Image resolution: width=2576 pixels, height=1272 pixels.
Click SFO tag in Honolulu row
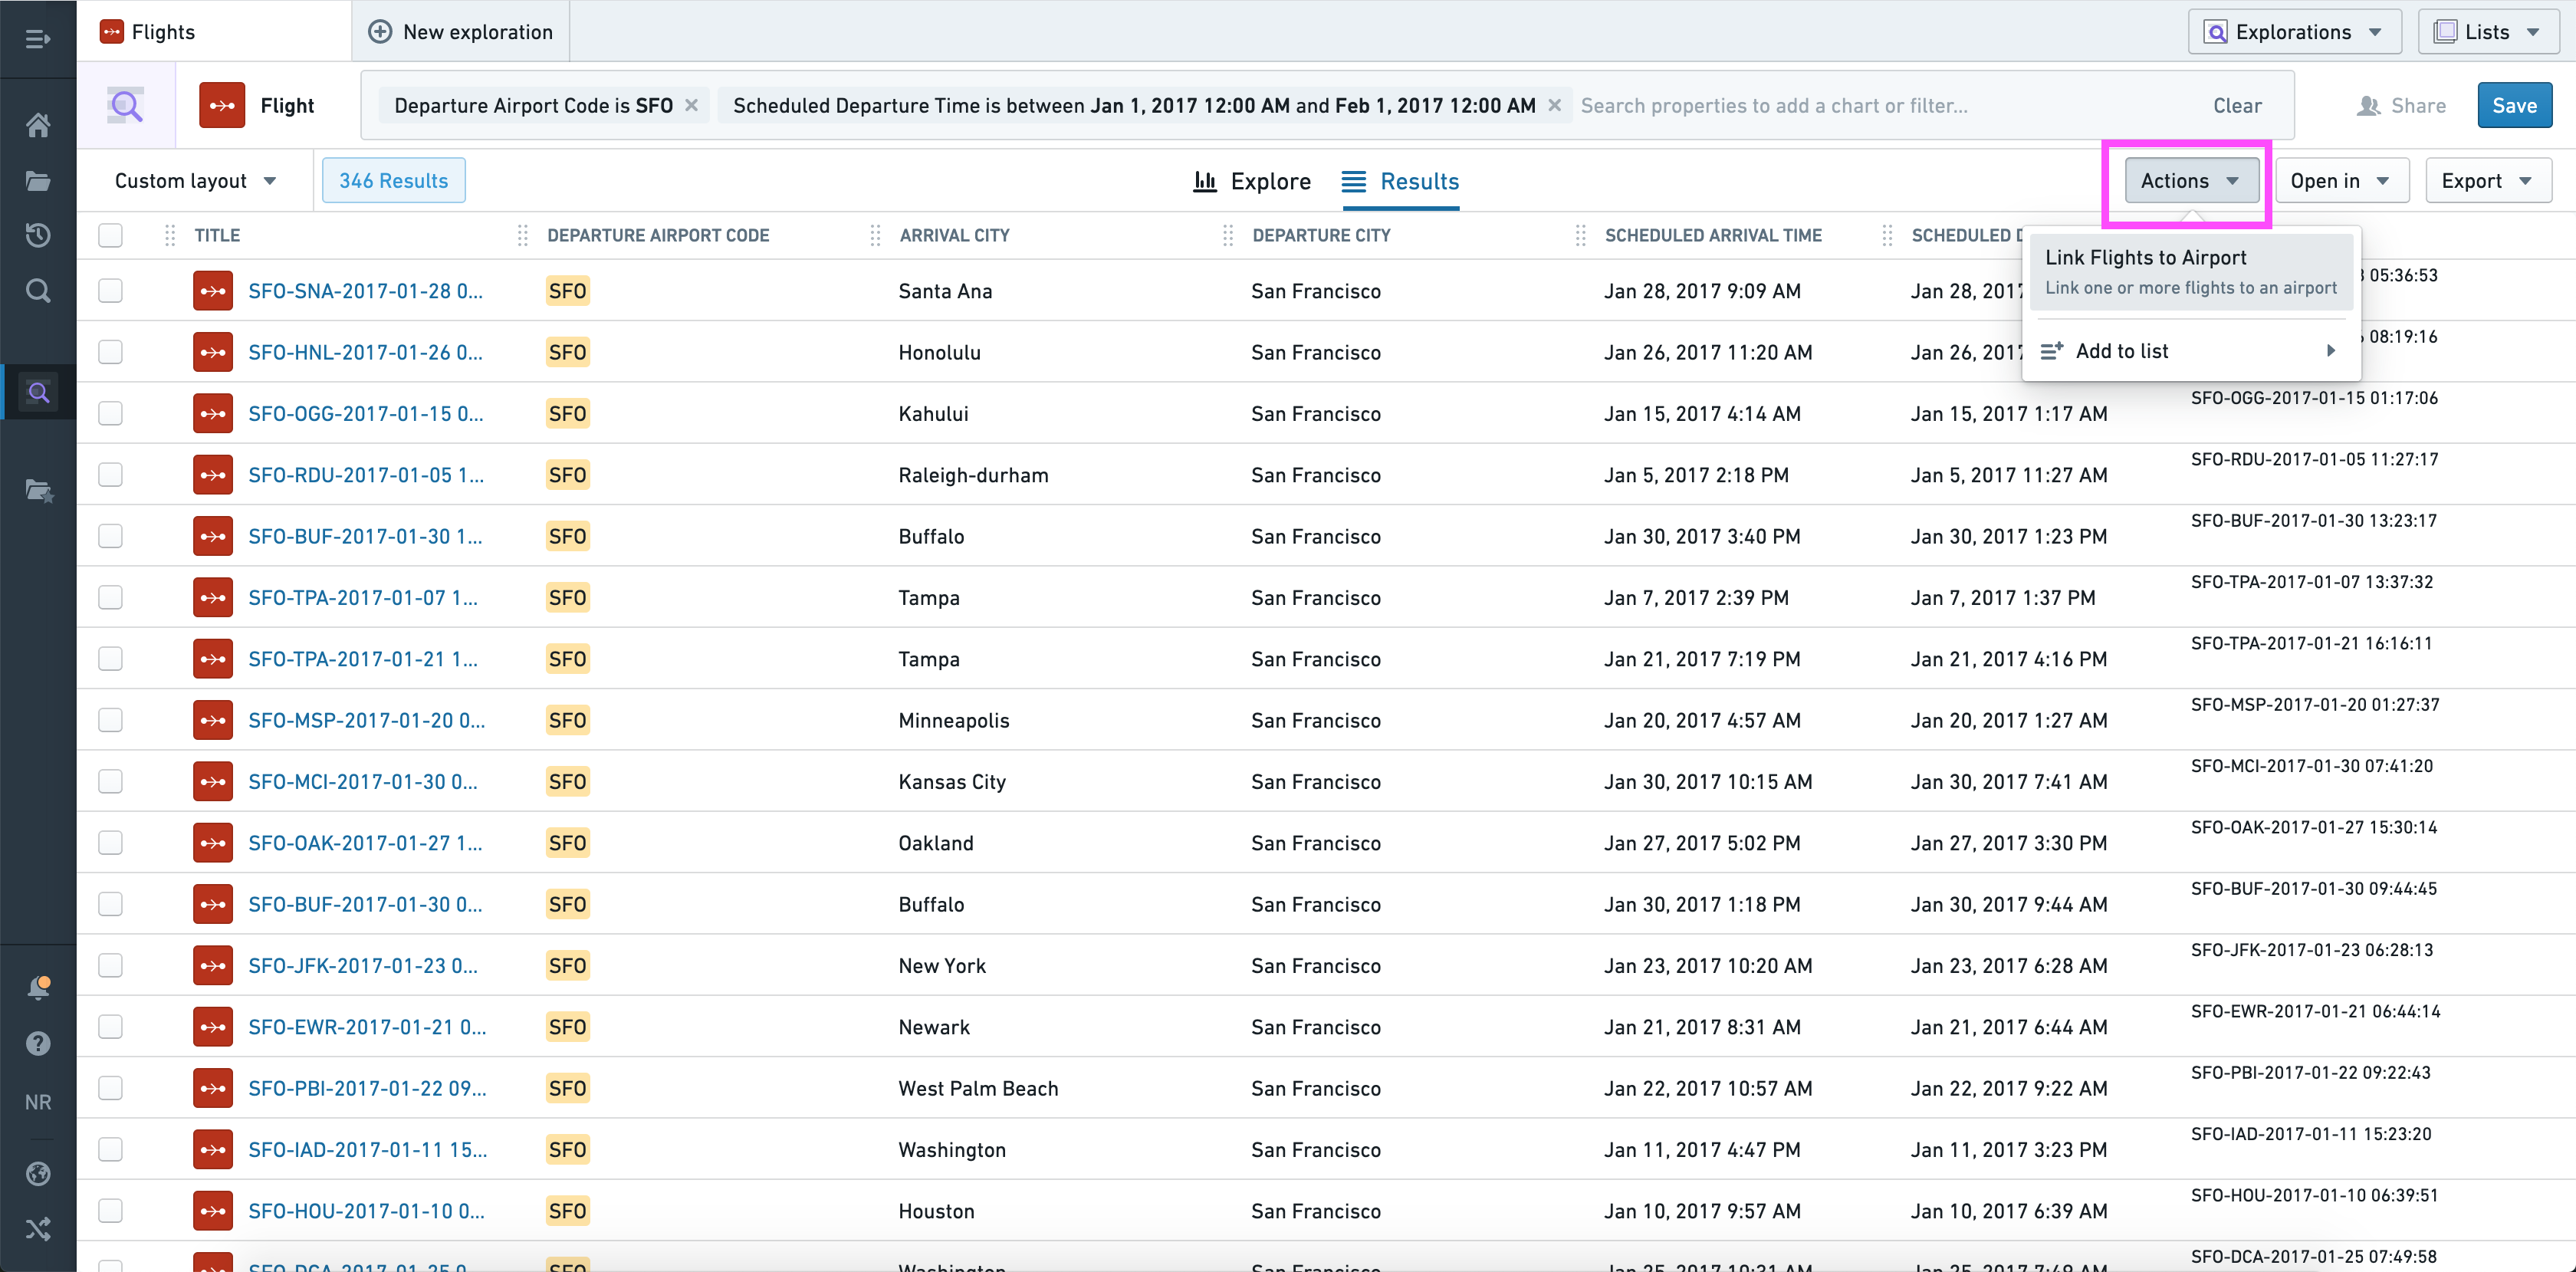[568, 352]
